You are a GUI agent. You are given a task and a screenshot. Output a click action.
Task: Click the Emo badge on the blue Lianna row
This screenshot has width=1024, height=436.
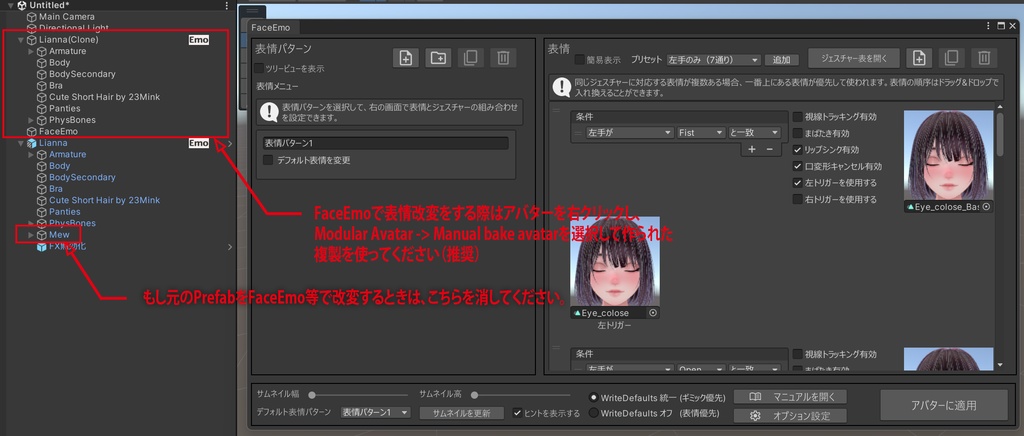click(x=199, y=143)
